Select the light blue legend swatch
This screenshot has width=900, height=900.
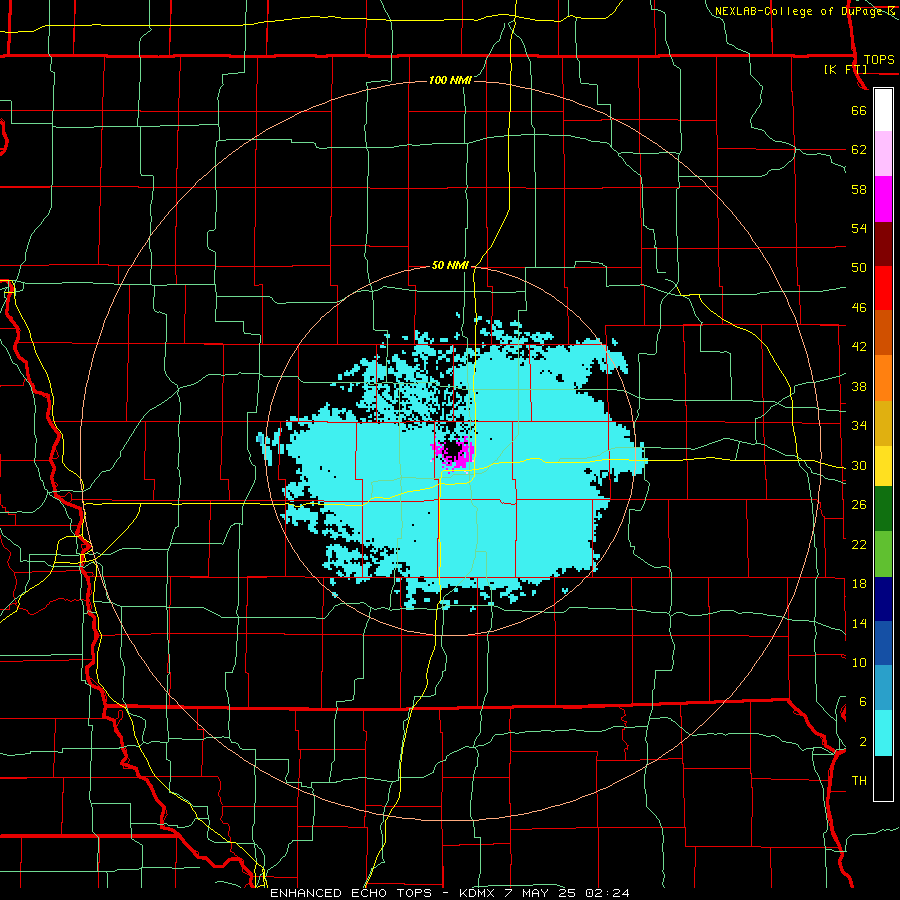pyautogui.click(x=883, y=688)
